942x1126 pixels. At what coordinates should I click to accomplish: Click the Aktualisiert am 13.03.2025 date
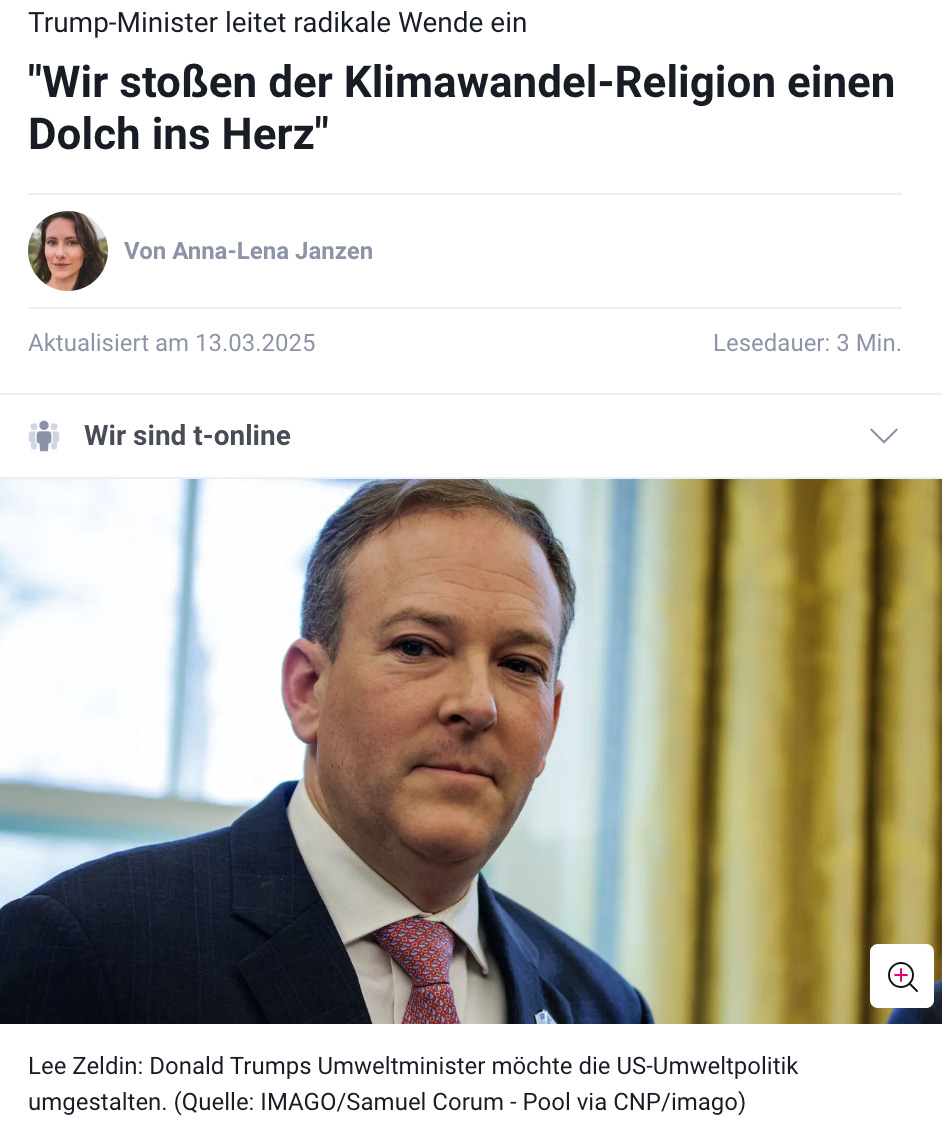[x=172, y=343]
